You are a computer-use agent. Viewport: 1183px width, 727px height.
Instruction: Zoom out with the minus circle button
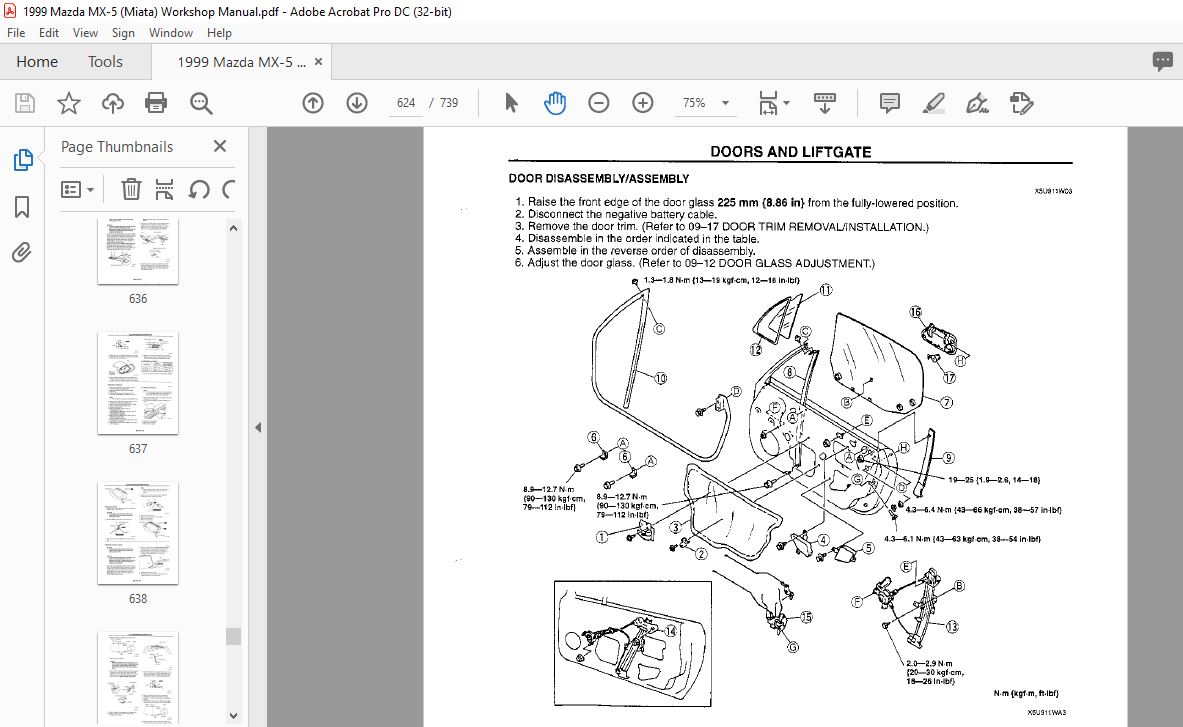(x=598, y=103)
